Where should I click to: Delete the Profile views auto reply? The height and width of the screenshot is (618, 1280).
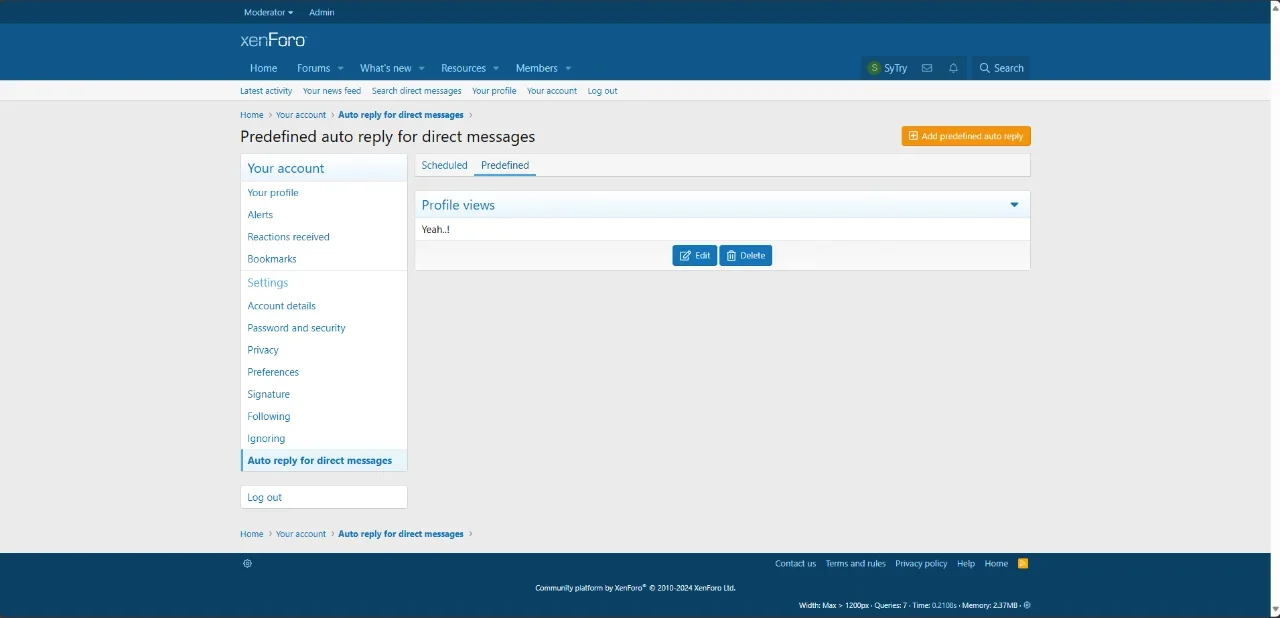[746, 256]
